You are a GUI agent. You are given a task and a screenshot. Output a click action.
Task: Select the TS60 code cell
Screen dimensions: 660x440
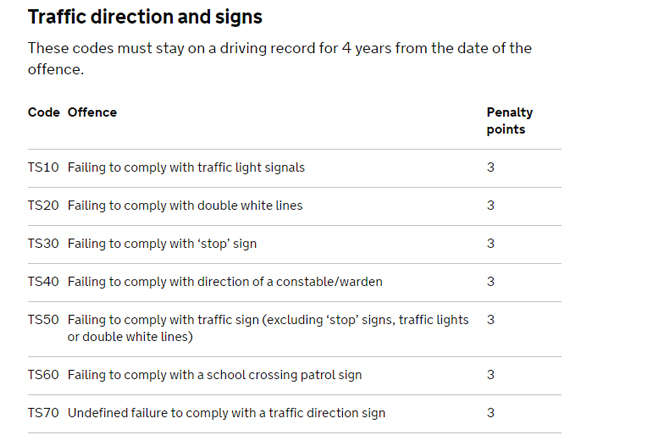[x=43, y=375]
